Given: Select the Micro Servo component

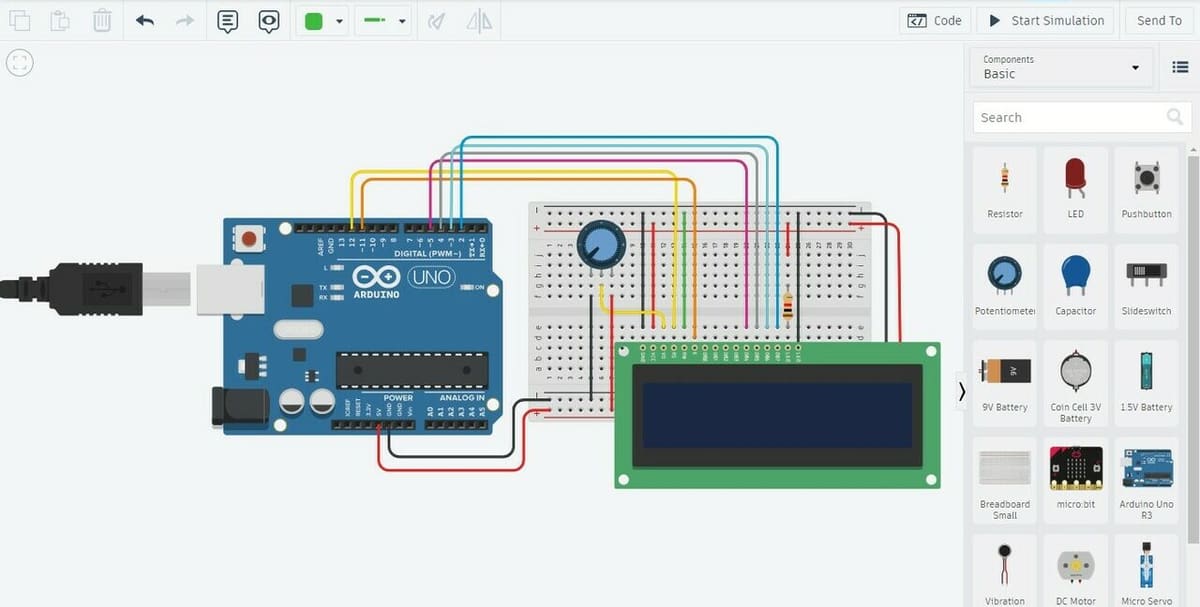Looking at the screenshot, I should coord(1146,570).
